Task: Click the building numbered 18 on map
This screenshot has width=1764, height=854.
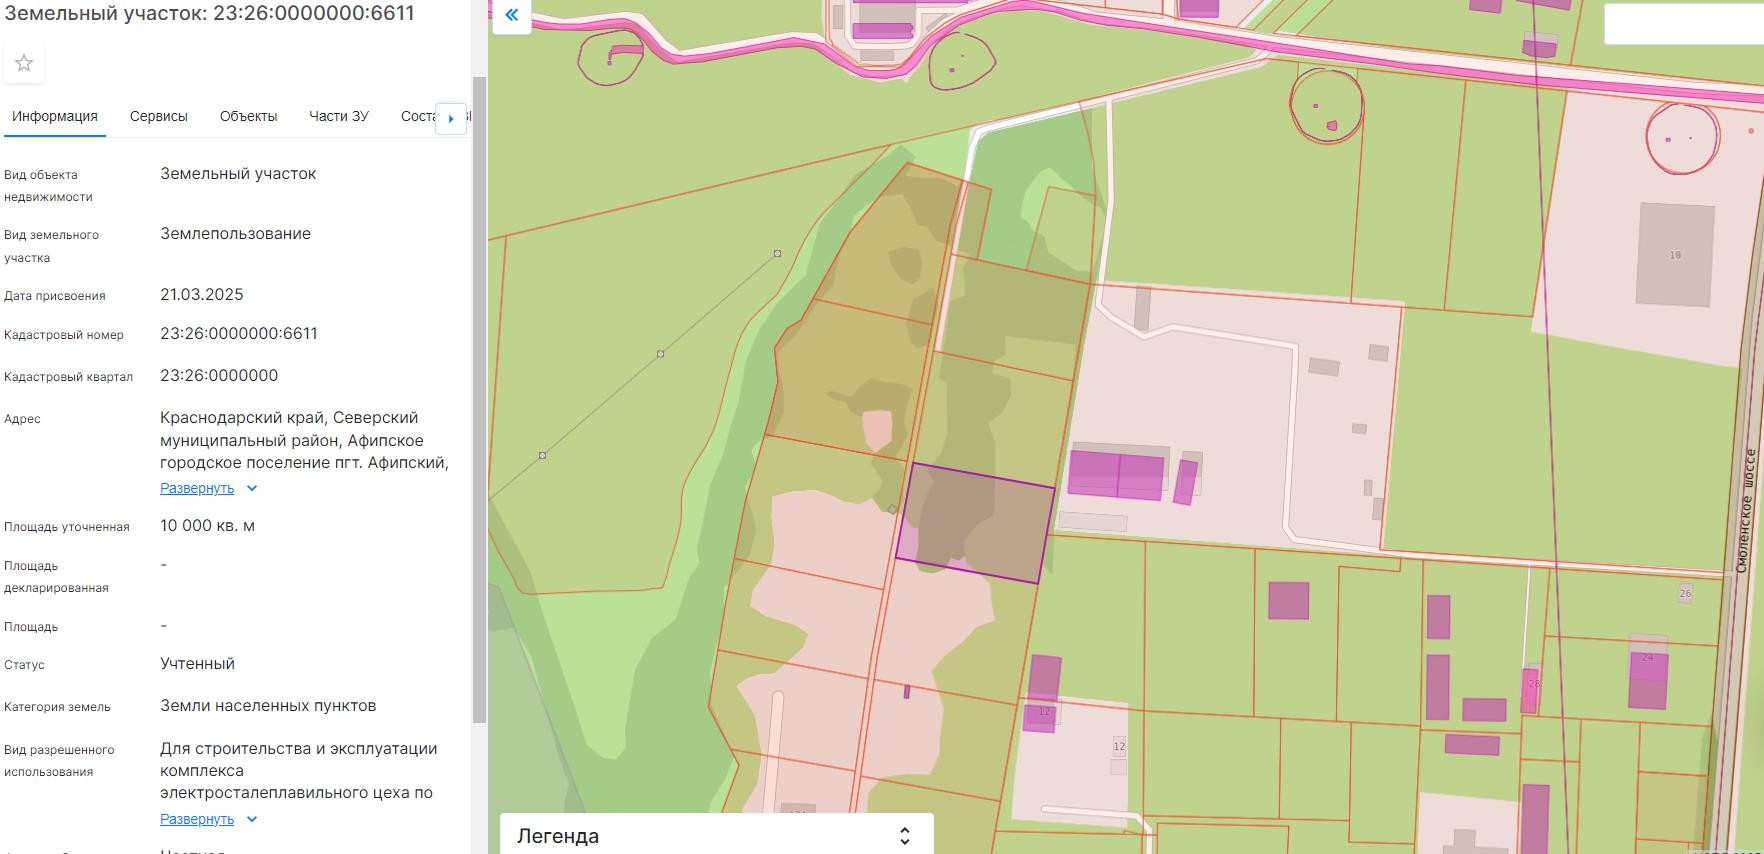Action: 1675,255
